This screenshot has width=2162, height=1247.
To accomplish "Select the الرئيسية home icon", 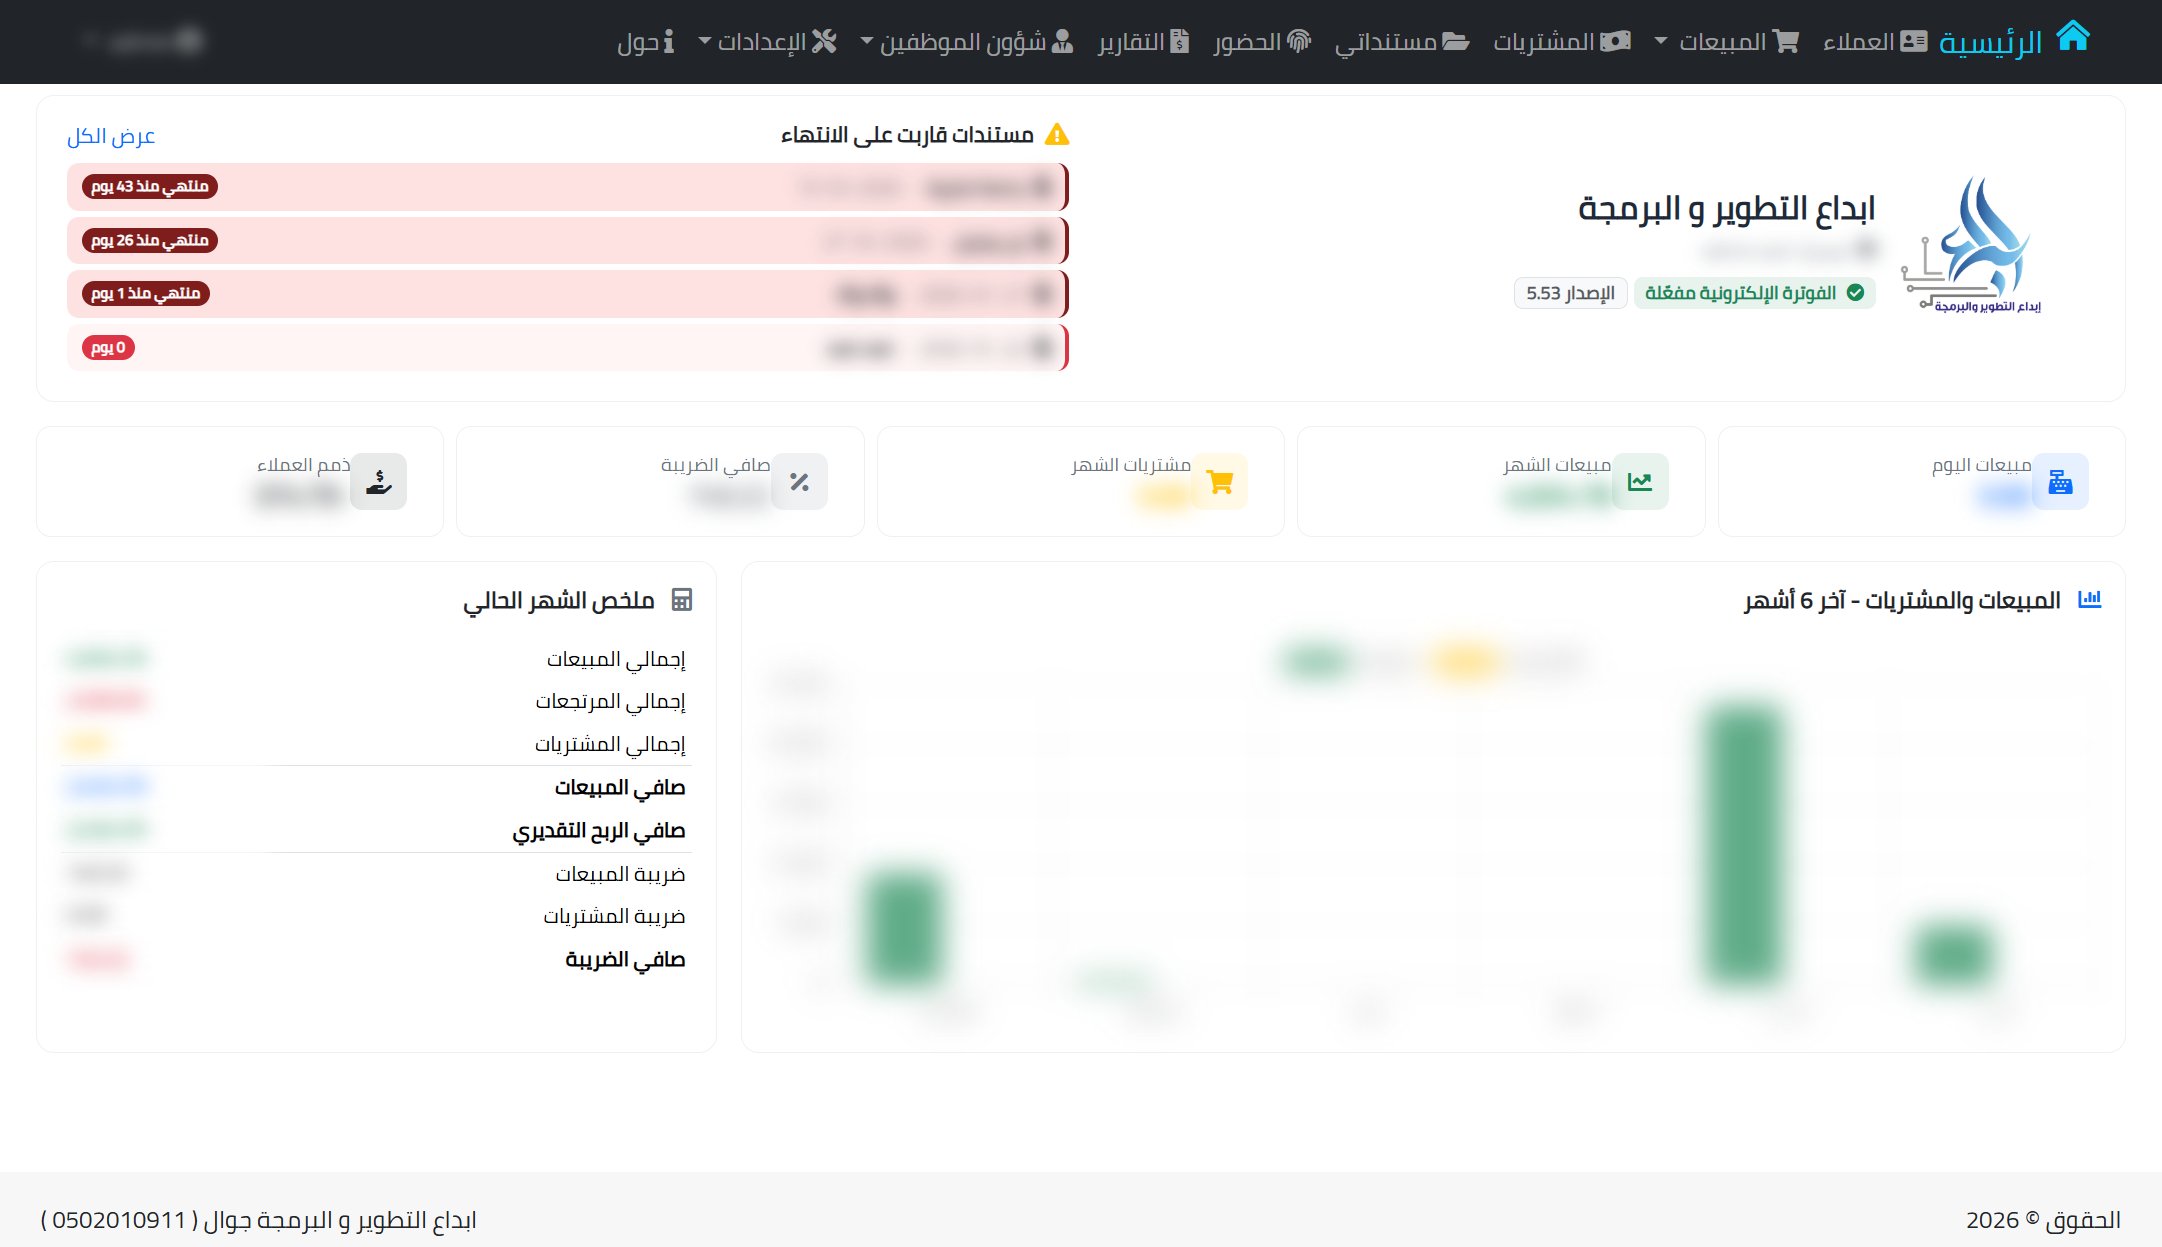I will point(2074,38).
